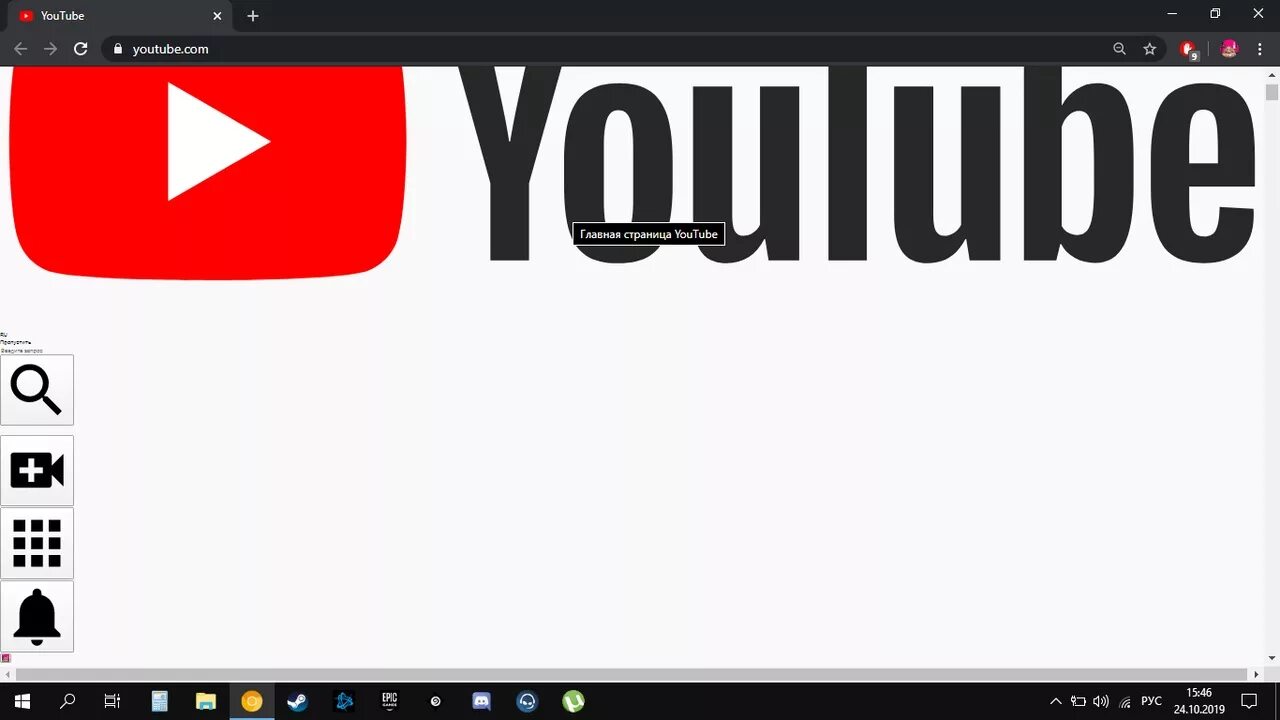Image resolution: width=1280 pixels, height=720 pixels.
Task: Show hidden system tray icons
Action: click(x=1055, y=701)
